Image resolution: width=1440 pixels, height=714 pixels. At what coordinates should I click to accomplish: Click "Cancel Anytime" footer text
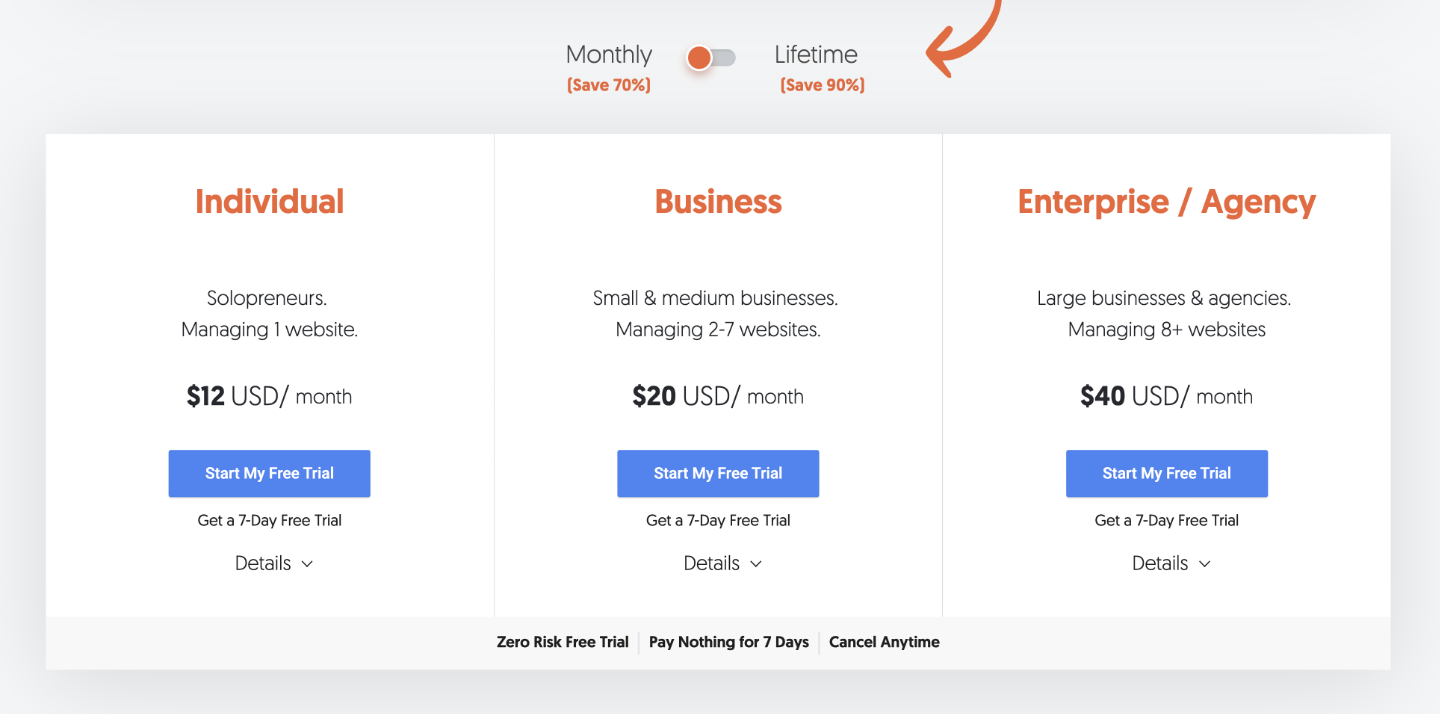coord(884,643)
